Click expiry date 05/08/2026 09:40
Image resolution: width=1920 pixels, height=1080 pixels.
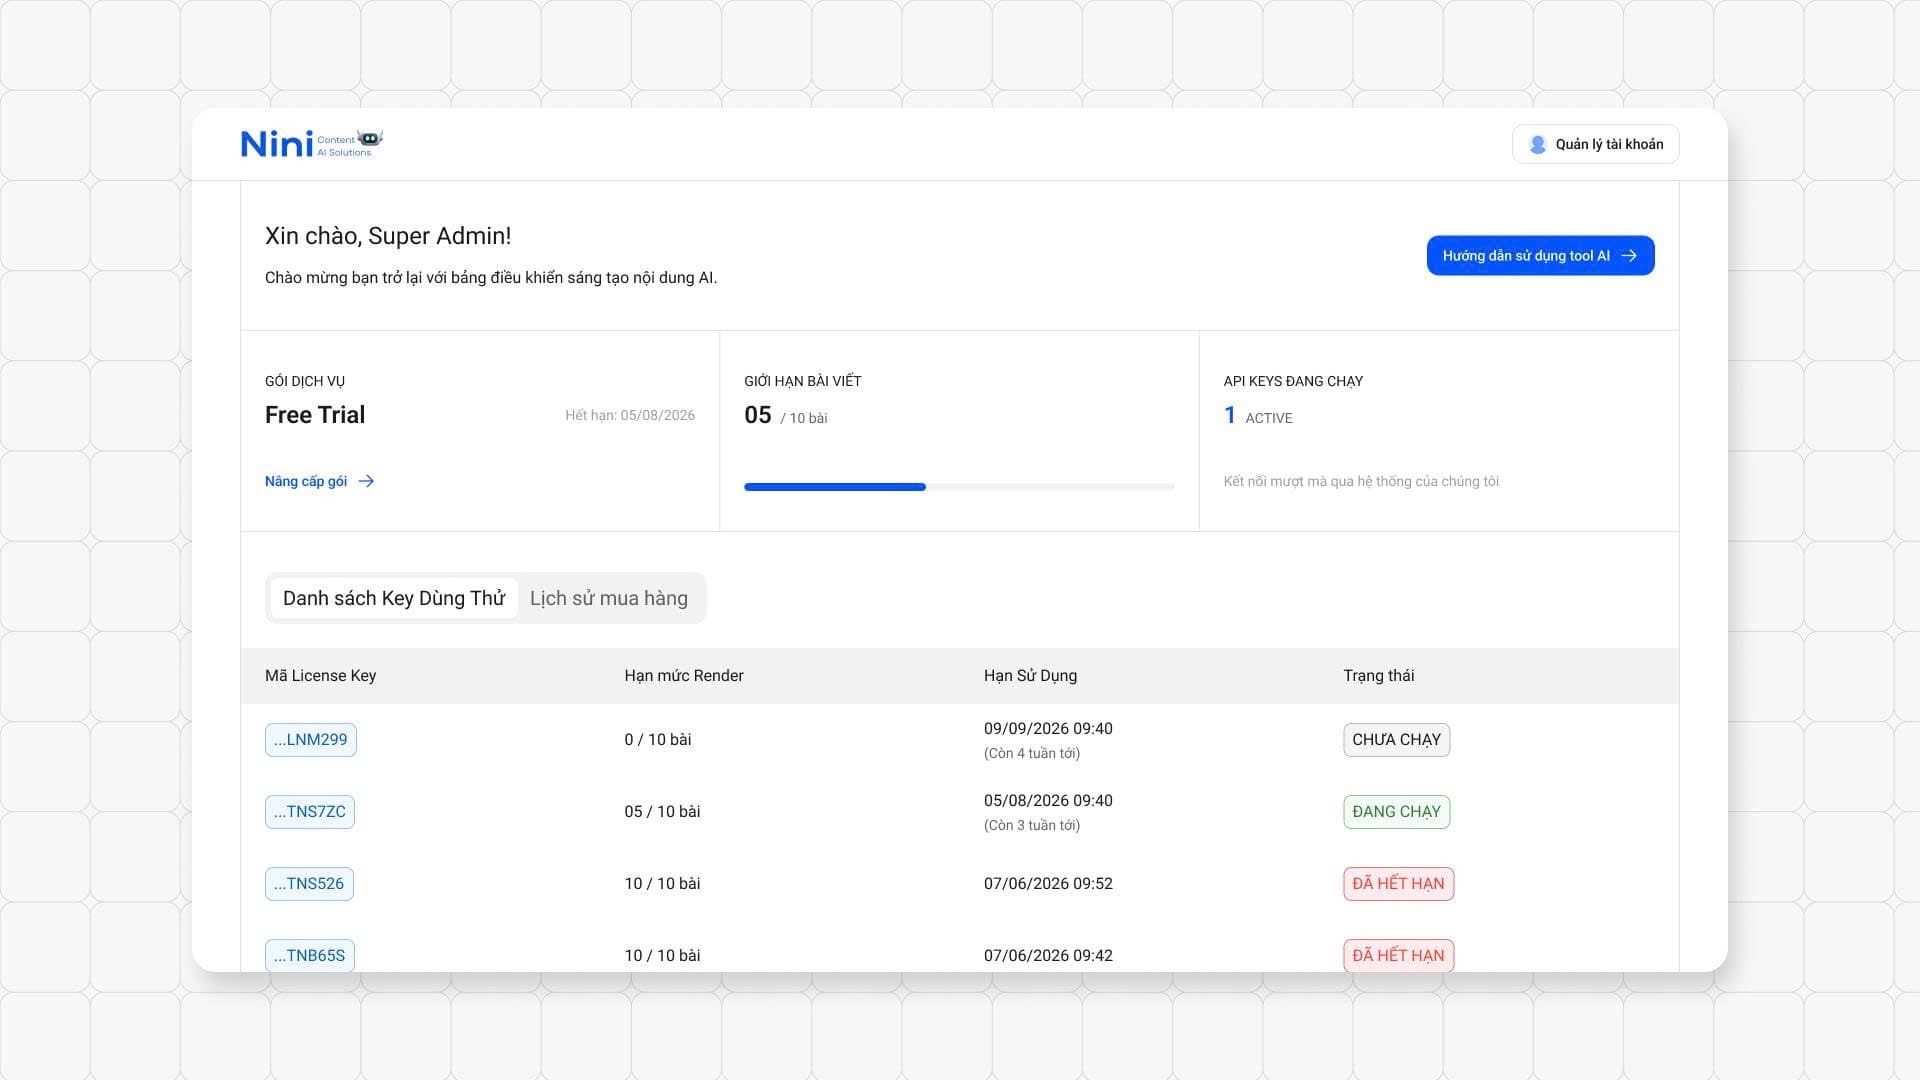pyautogui.click(x=1048, y=801)
